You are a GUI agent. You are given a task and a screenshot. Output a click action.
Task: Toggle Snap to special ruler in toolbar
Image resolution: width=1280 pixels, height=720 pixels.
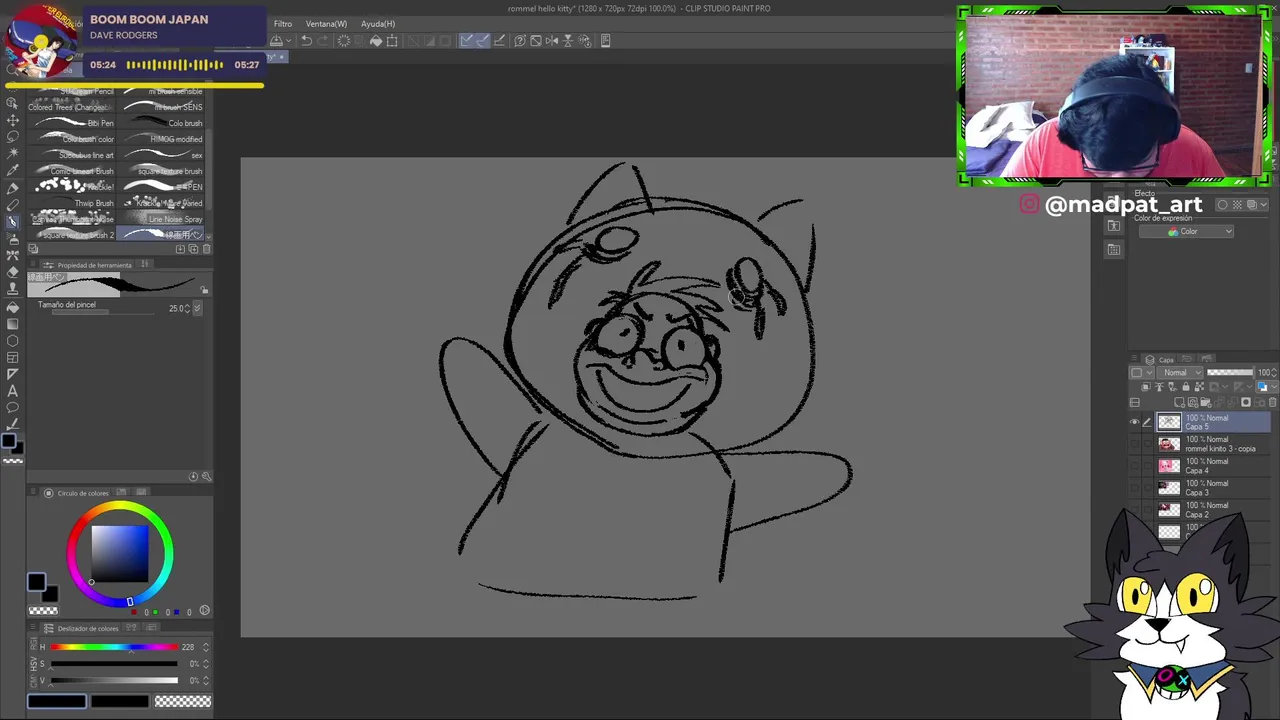click(483, 41)
